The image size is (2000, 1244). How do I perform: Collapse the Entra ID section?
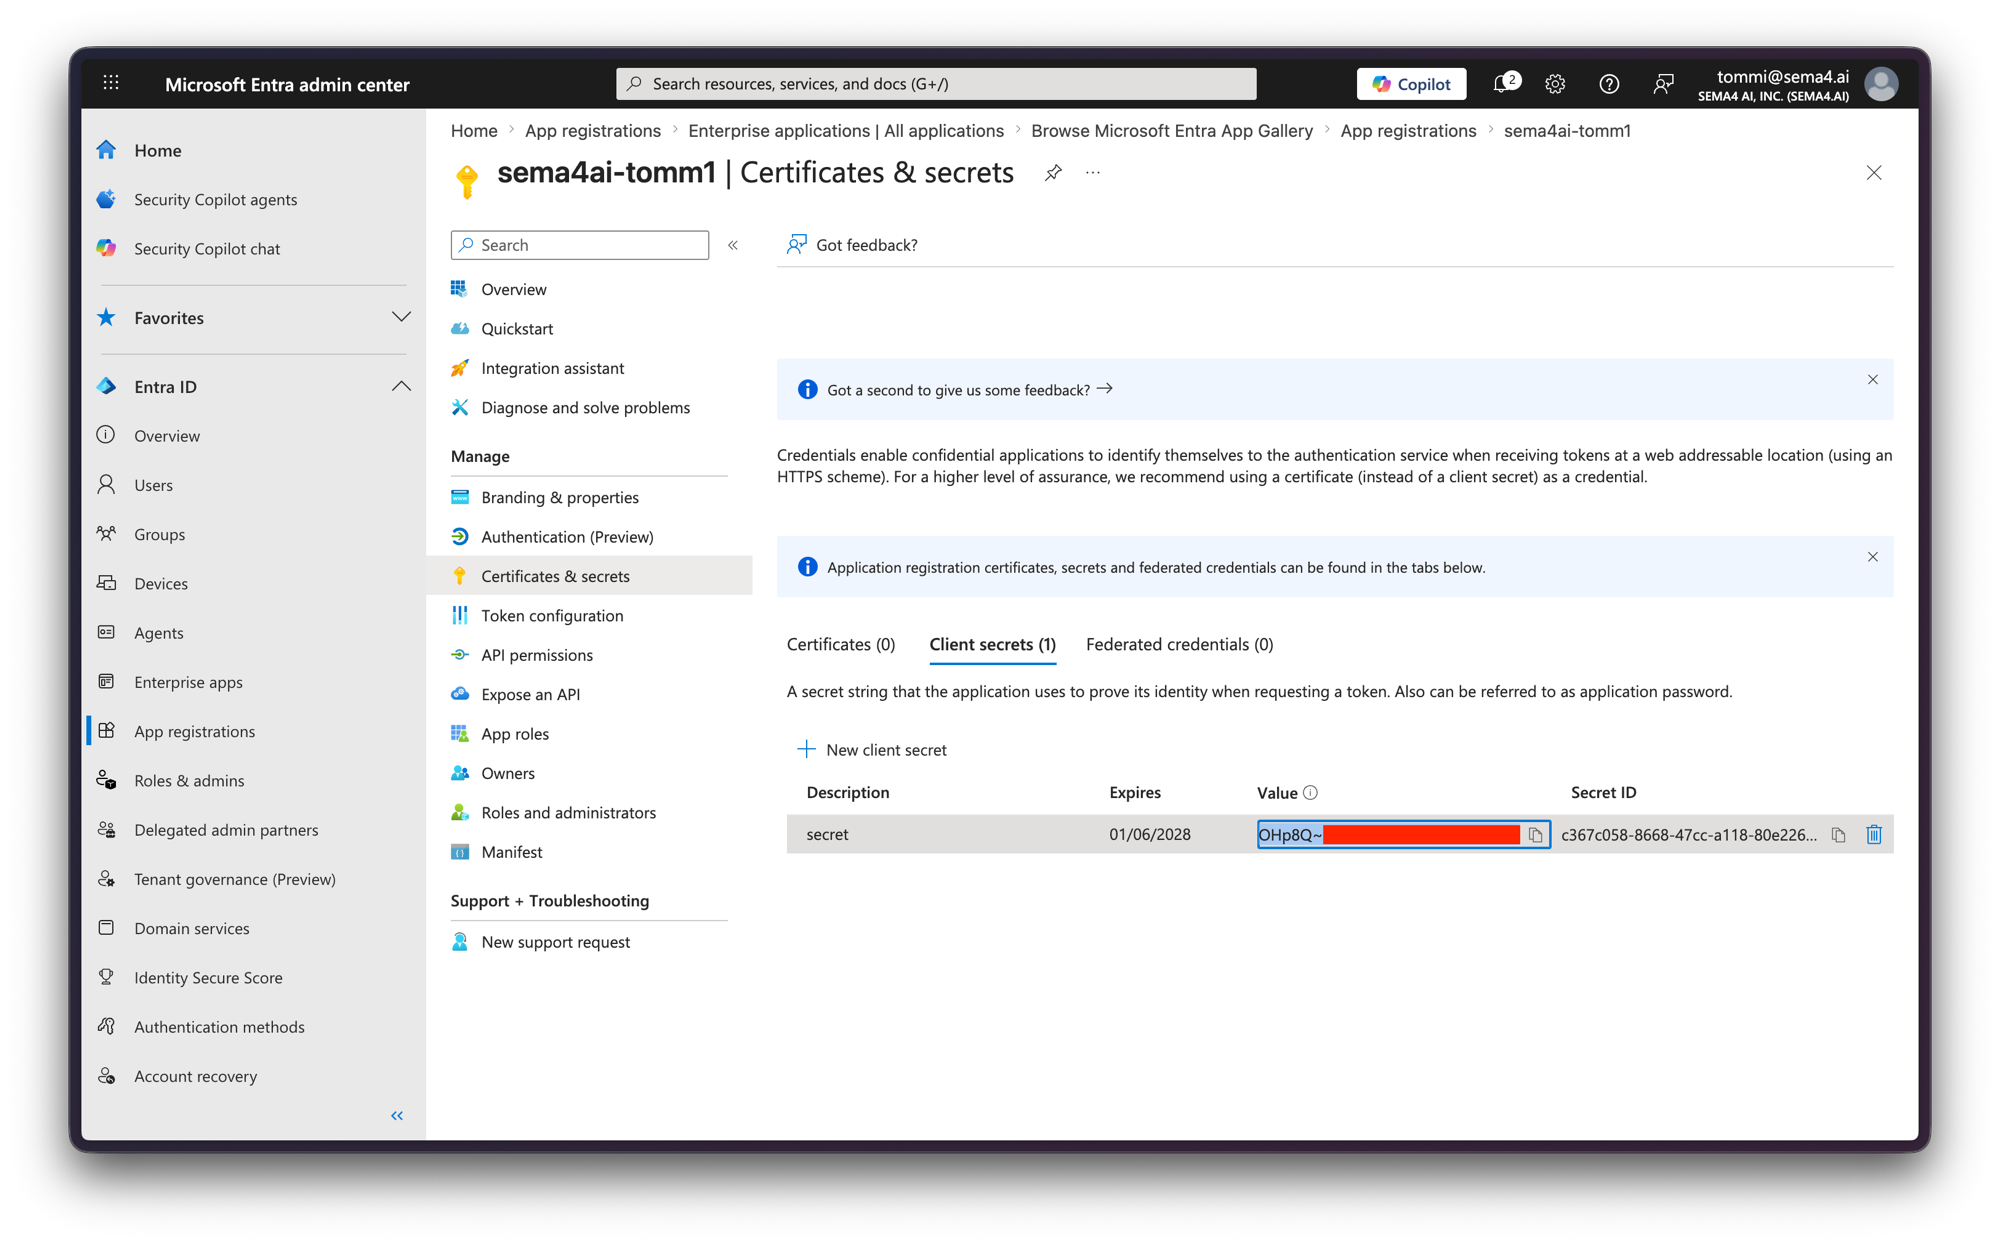coord(401,386)
